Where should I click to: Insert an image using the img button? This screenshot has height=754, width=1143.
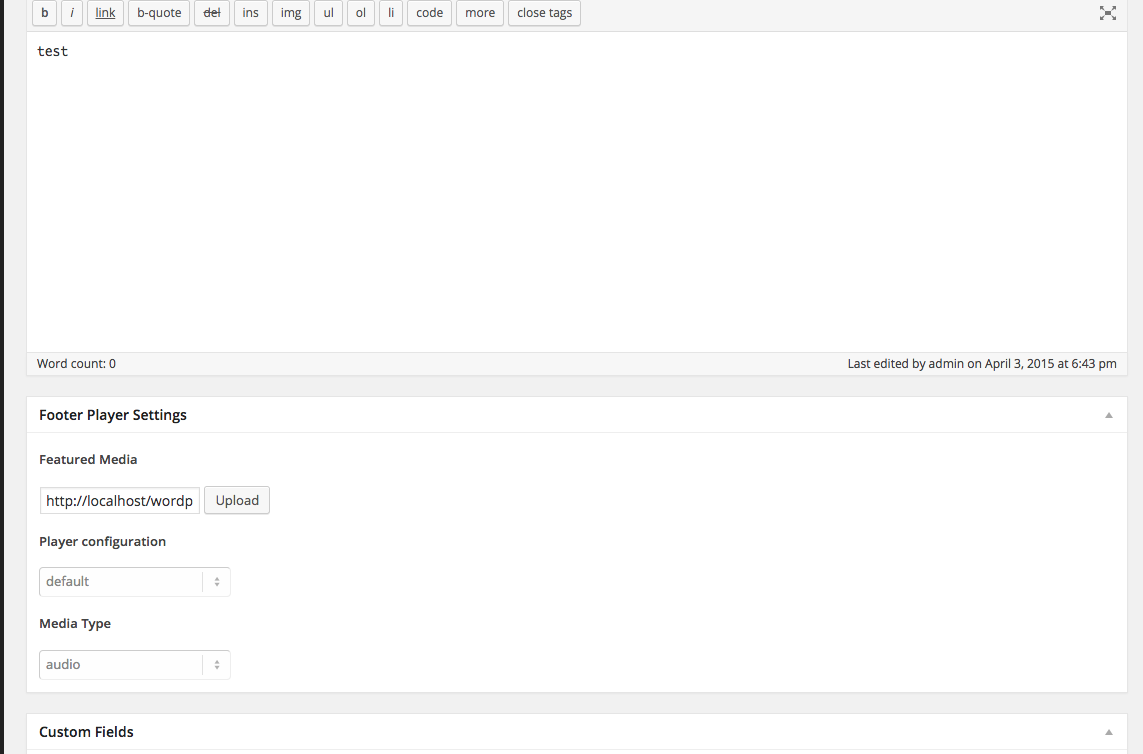click(x=290, y=13)
